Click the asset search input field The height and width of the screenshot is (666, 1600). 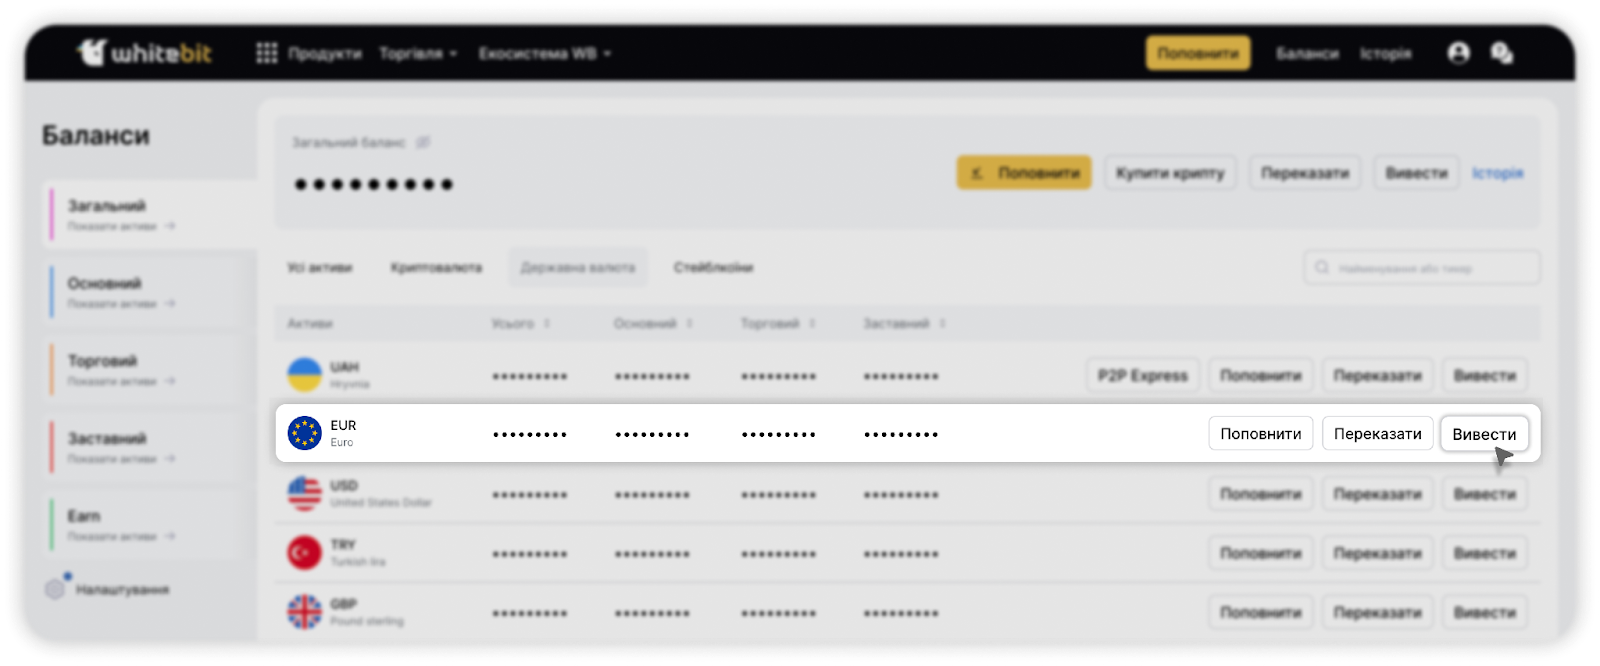1422,268
